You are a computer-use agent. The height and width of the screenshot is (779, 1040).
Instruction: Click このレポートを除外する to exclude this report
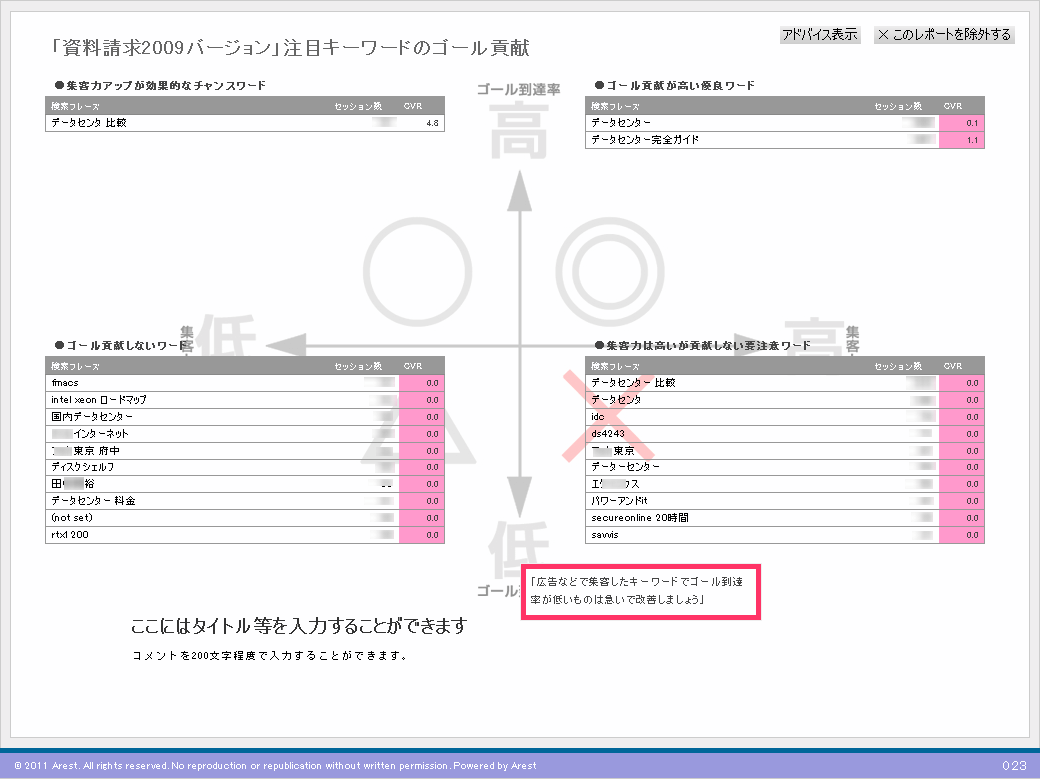[x=944, y=35]
